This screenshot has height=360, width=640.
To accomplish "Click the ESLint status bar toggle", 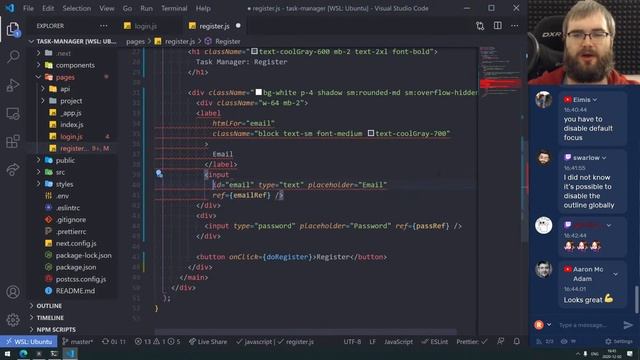I will [x=435, y=342].
